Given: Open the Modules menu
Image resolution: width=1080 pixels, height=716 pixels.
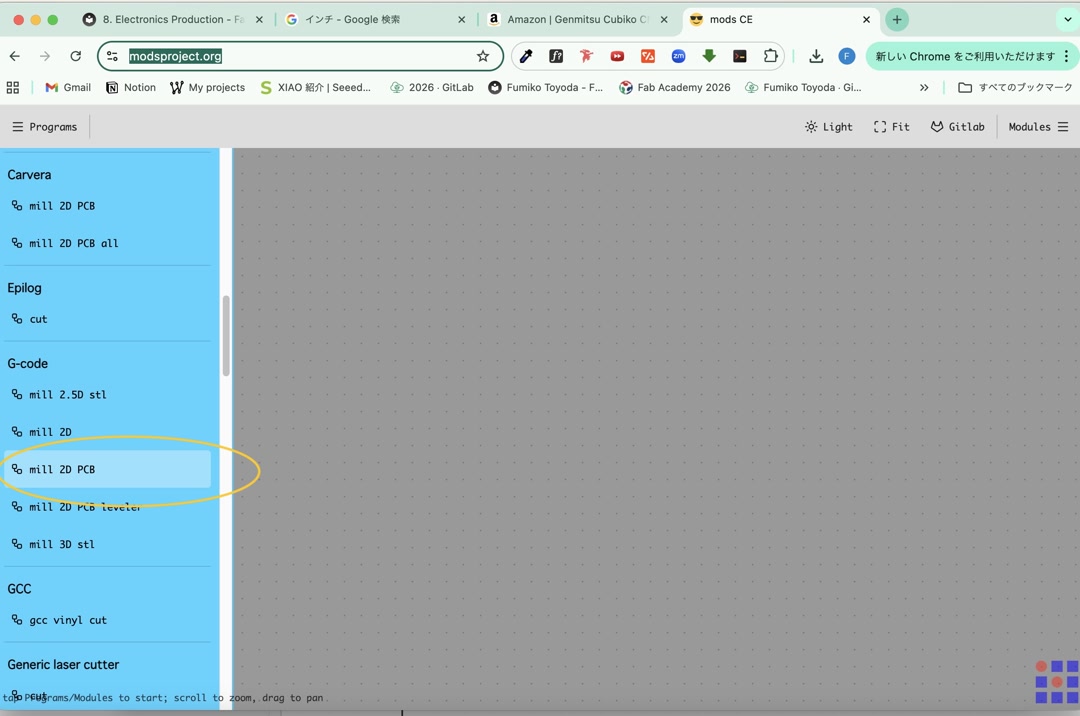Looking at the screenshot, I should [x=1038, y=127].
